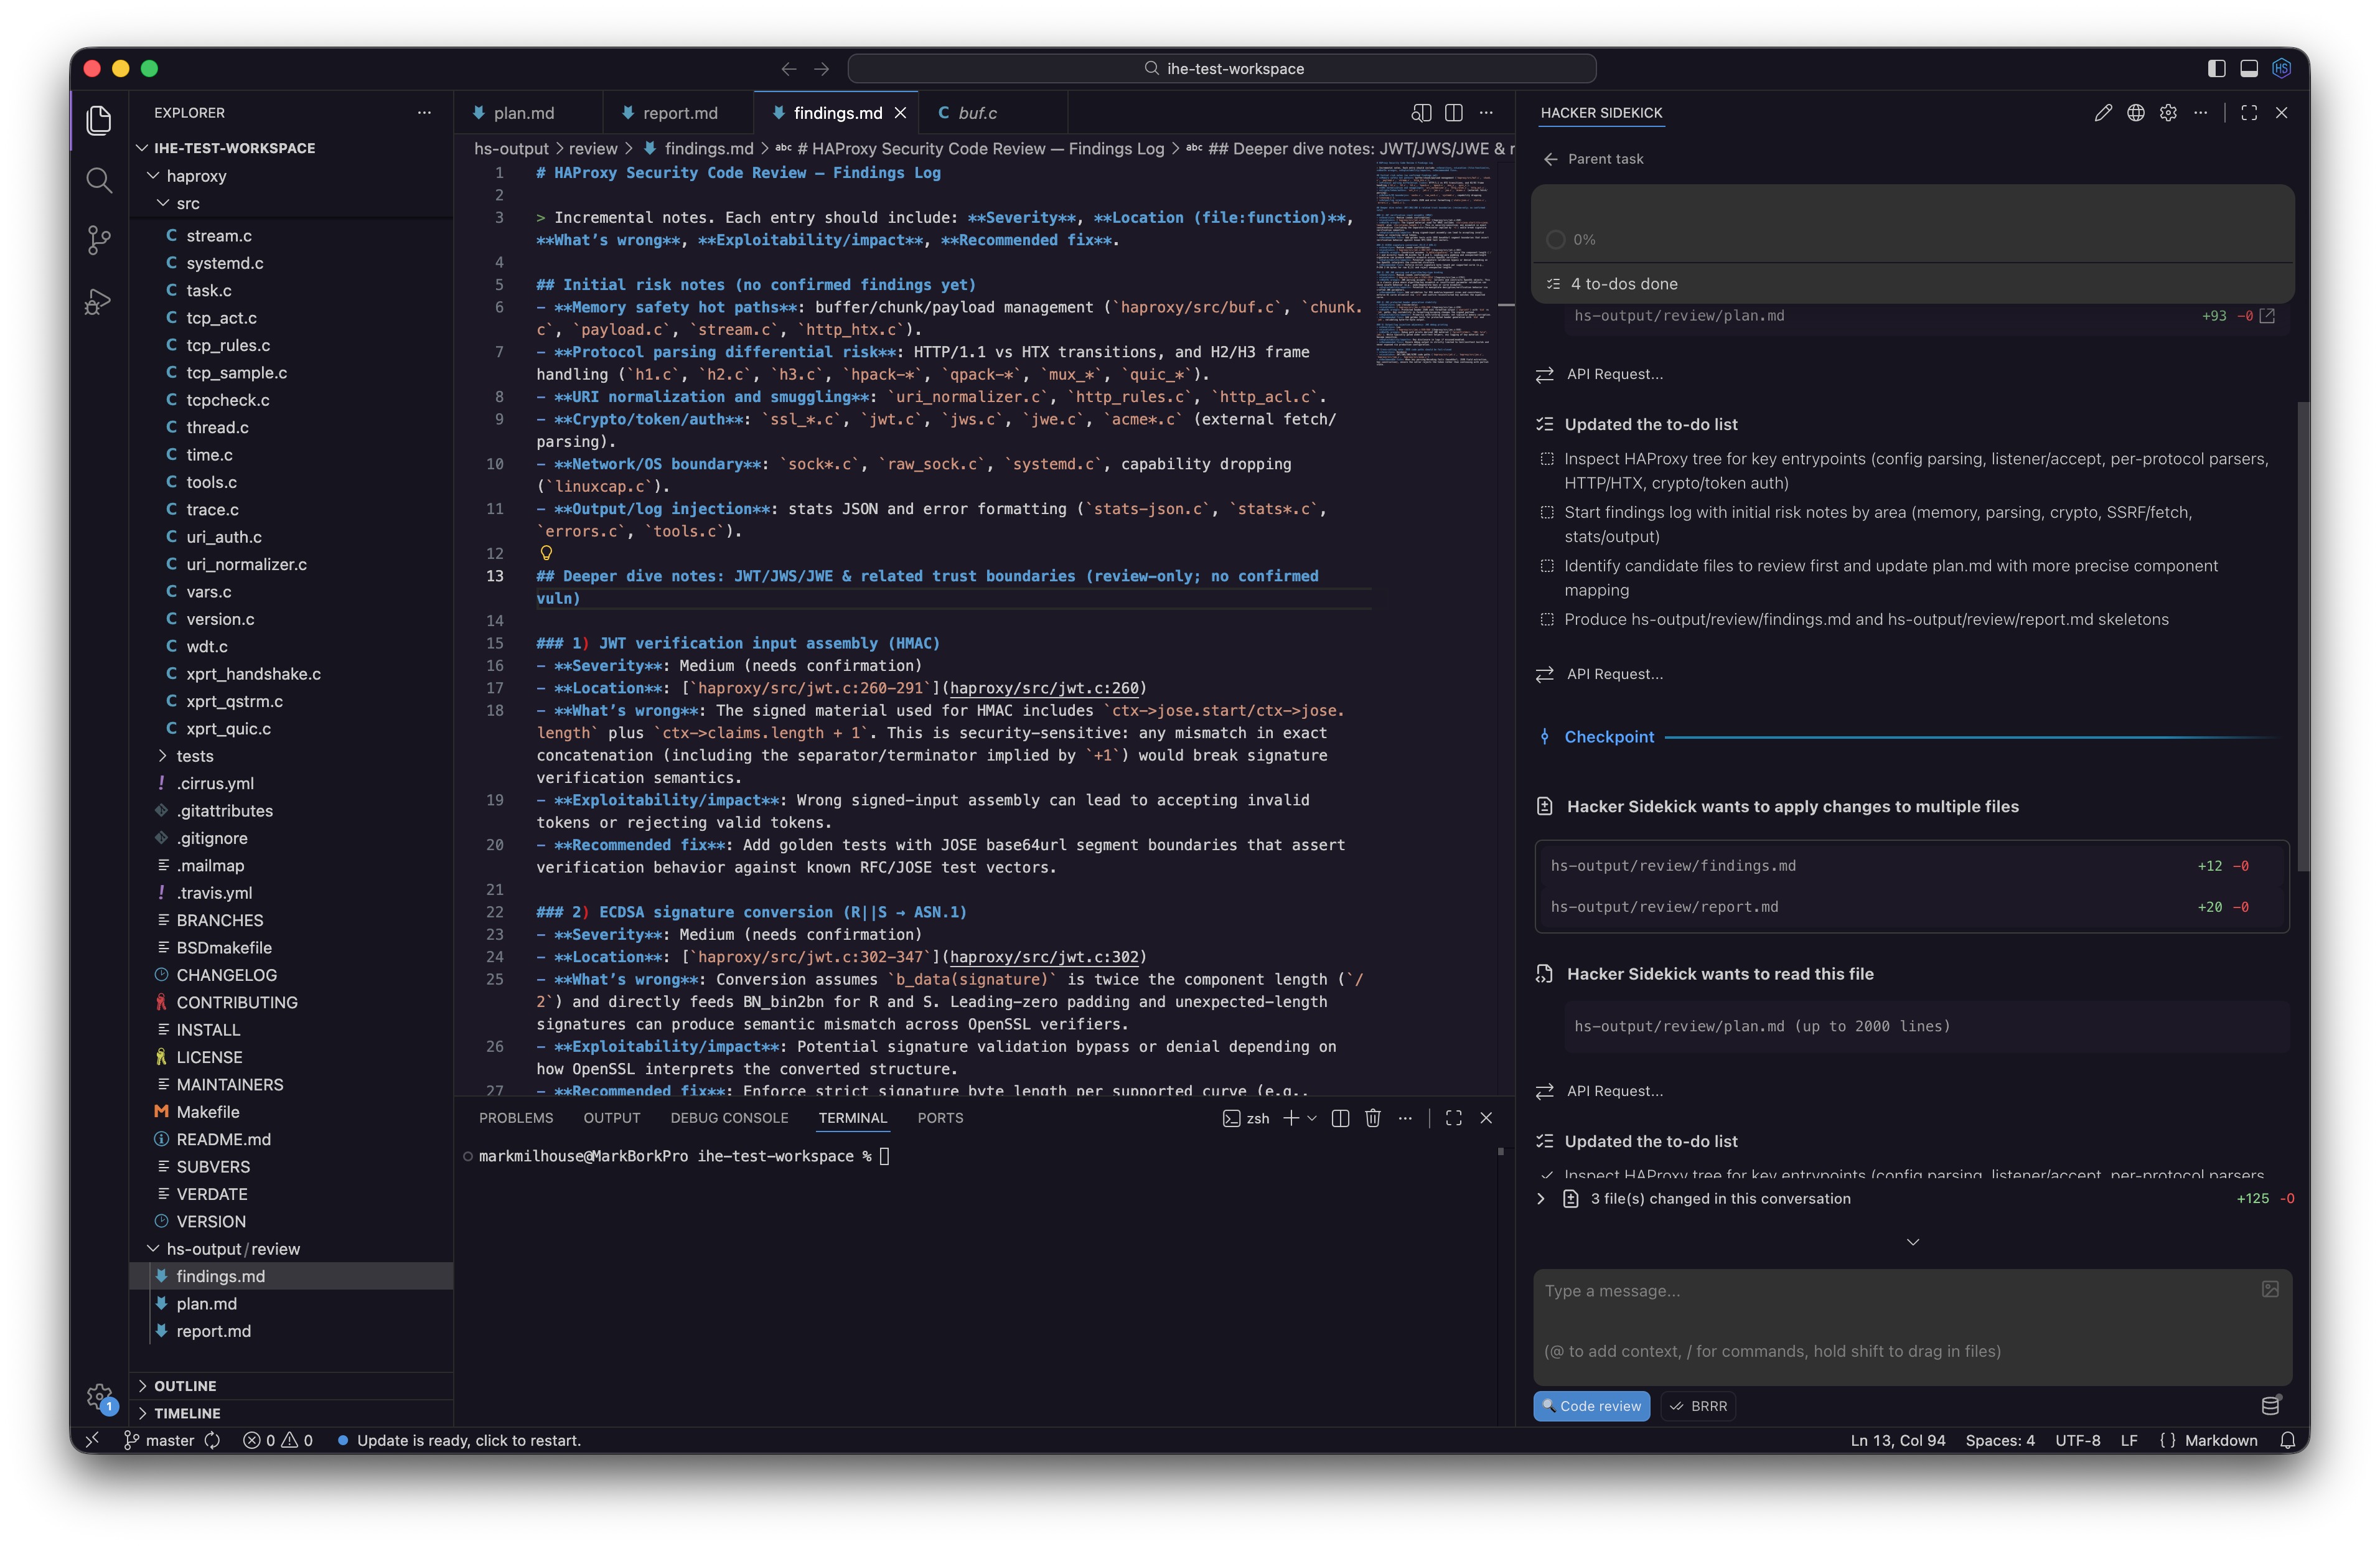Select the Code review mode button
This screenshot has height=1546, width=2380.
1592,1406
